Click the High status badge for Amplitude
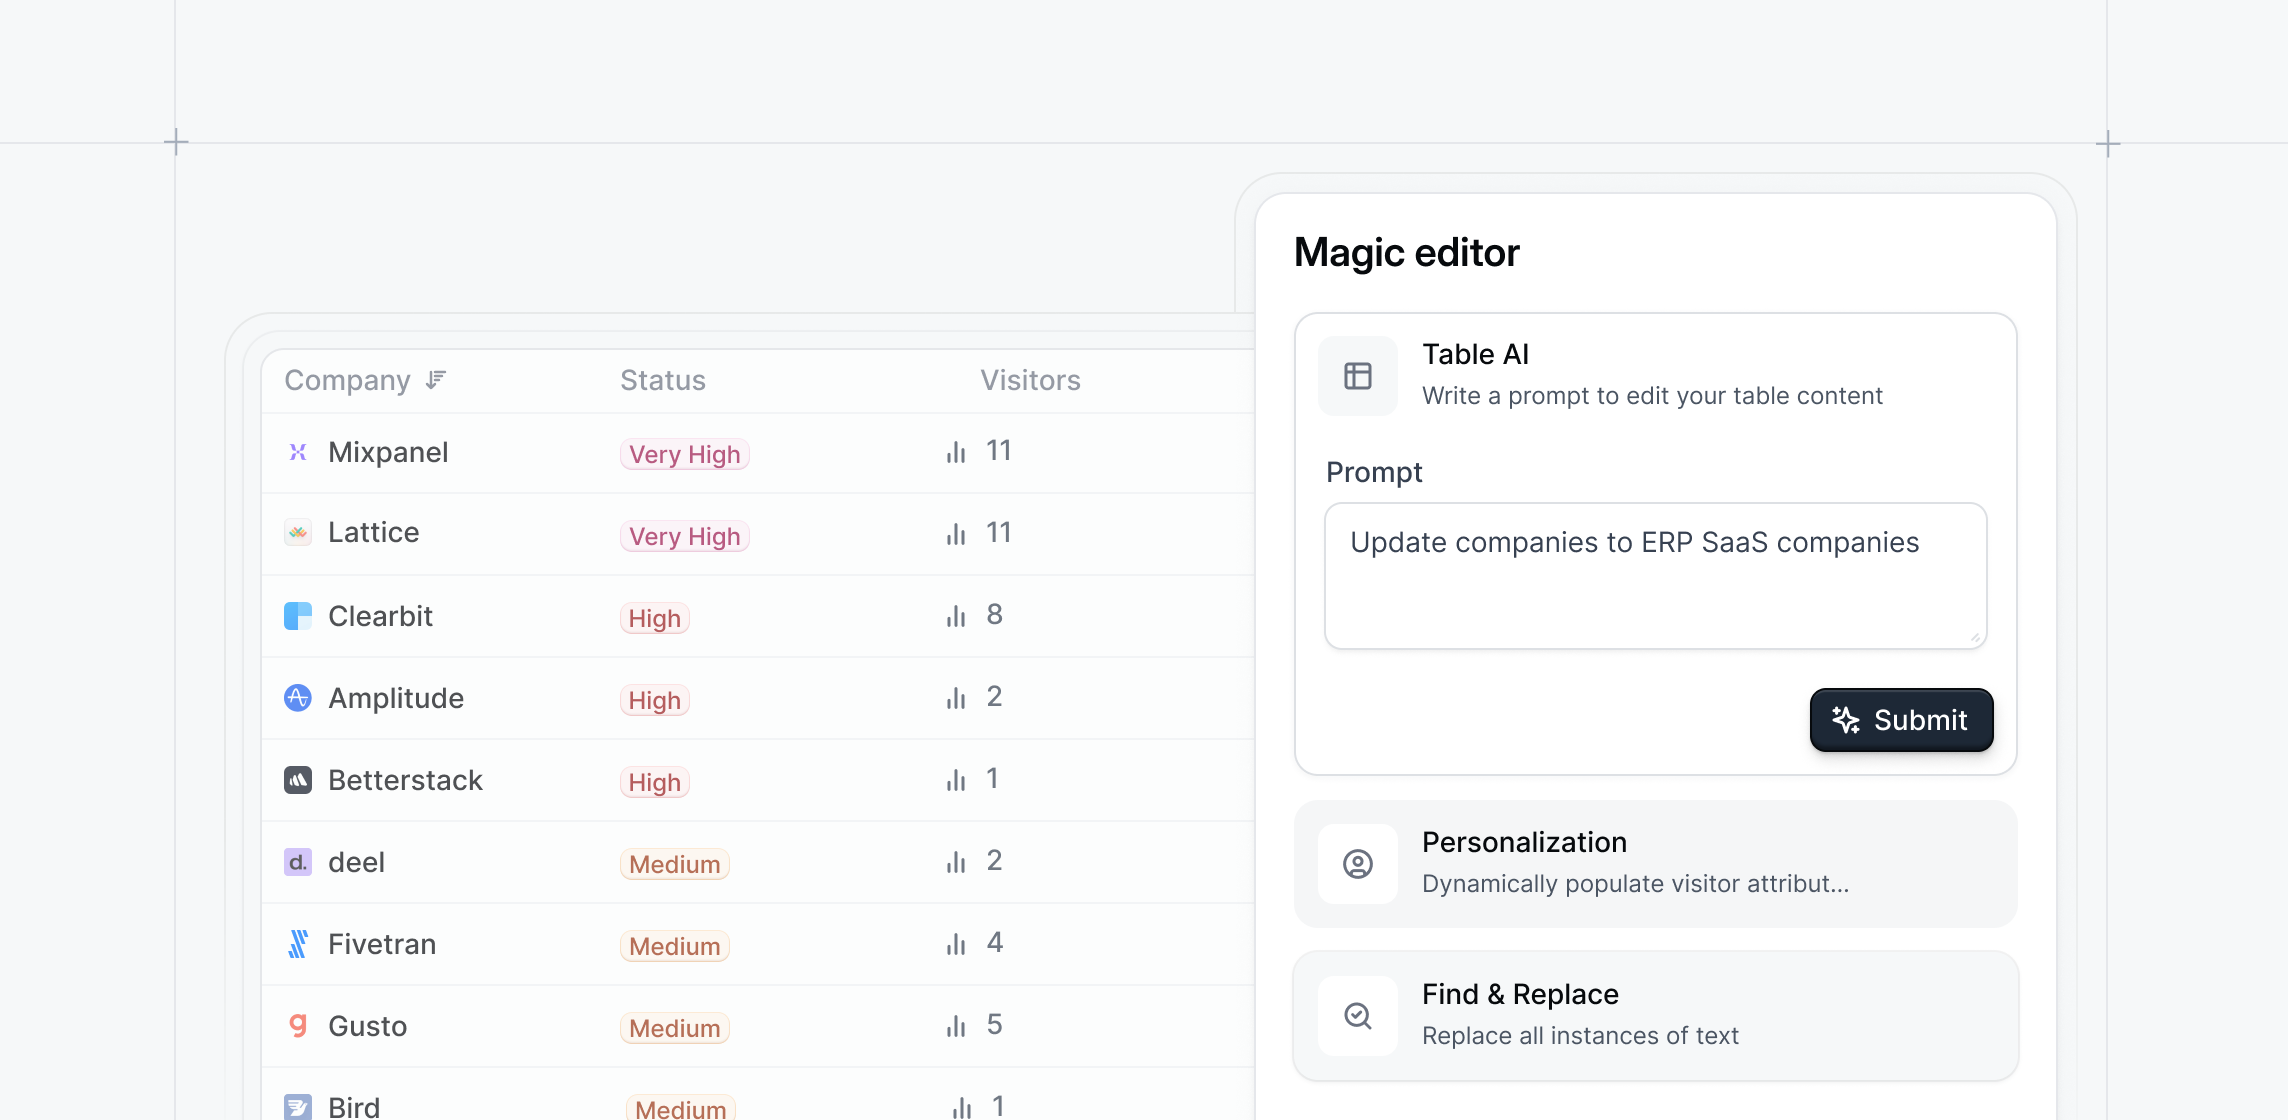Image resolution: width=2288 pixels, height=1120 pixels. [655, 700]
